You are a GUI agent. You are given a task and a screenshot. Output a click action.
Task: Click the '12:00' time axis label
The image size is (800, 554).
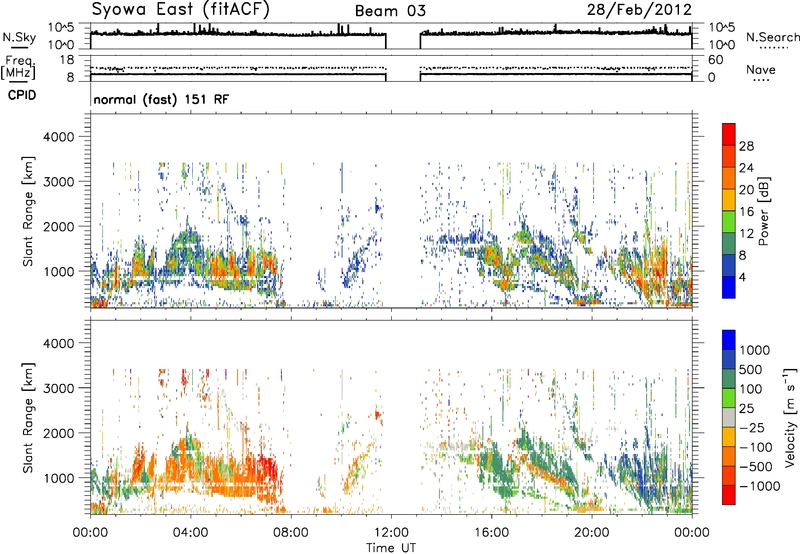coord(391,533)
